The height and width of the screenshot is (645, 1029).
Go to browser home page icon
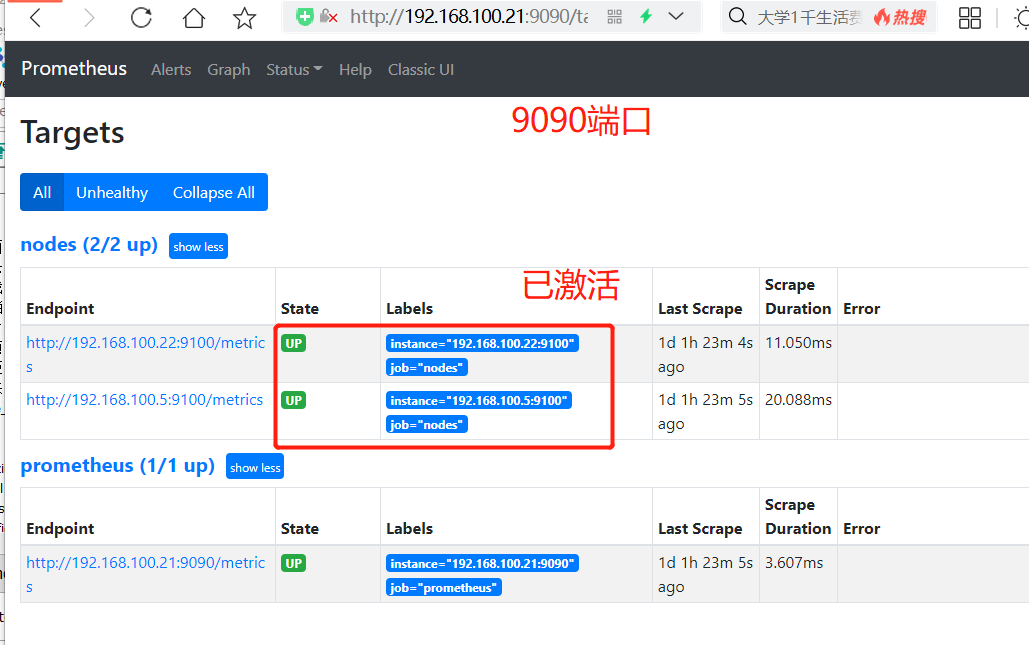pos(194,18)
